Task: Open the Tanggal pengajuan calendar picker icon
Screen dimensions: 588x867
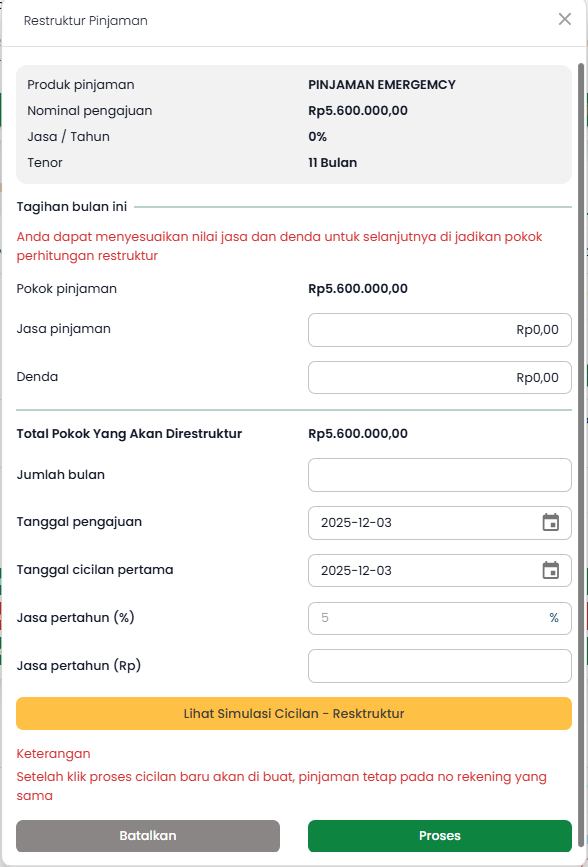Action: click(x=549, y=522)
